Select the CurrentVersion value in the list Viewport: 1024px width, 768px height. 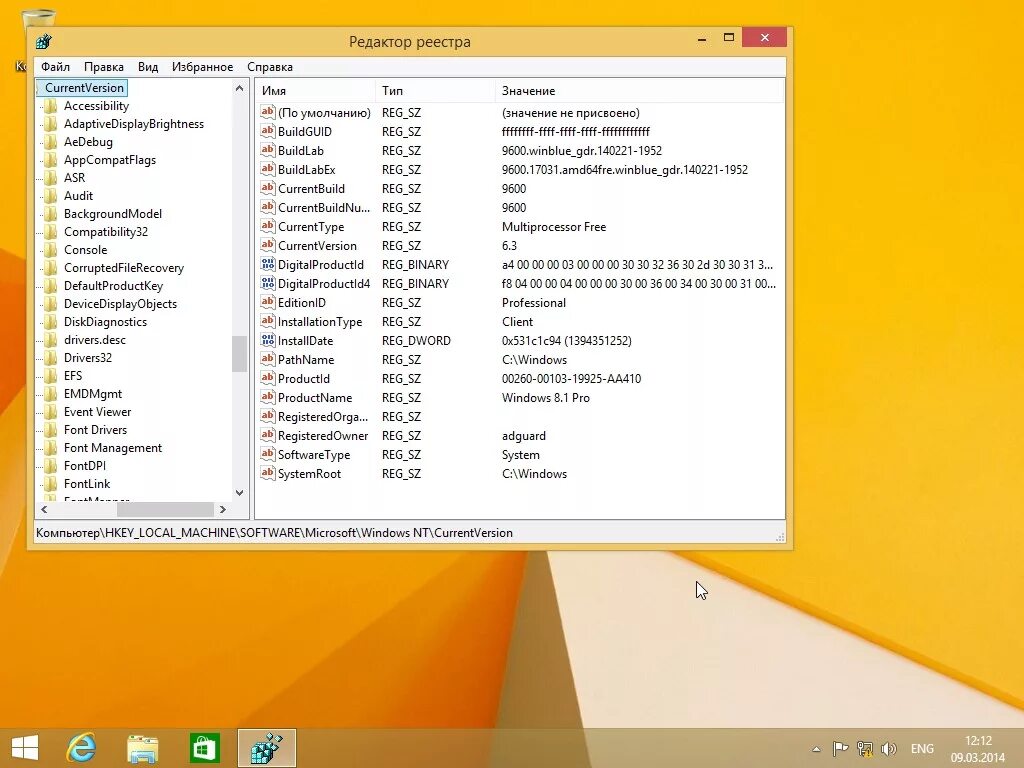pos(317,246)
